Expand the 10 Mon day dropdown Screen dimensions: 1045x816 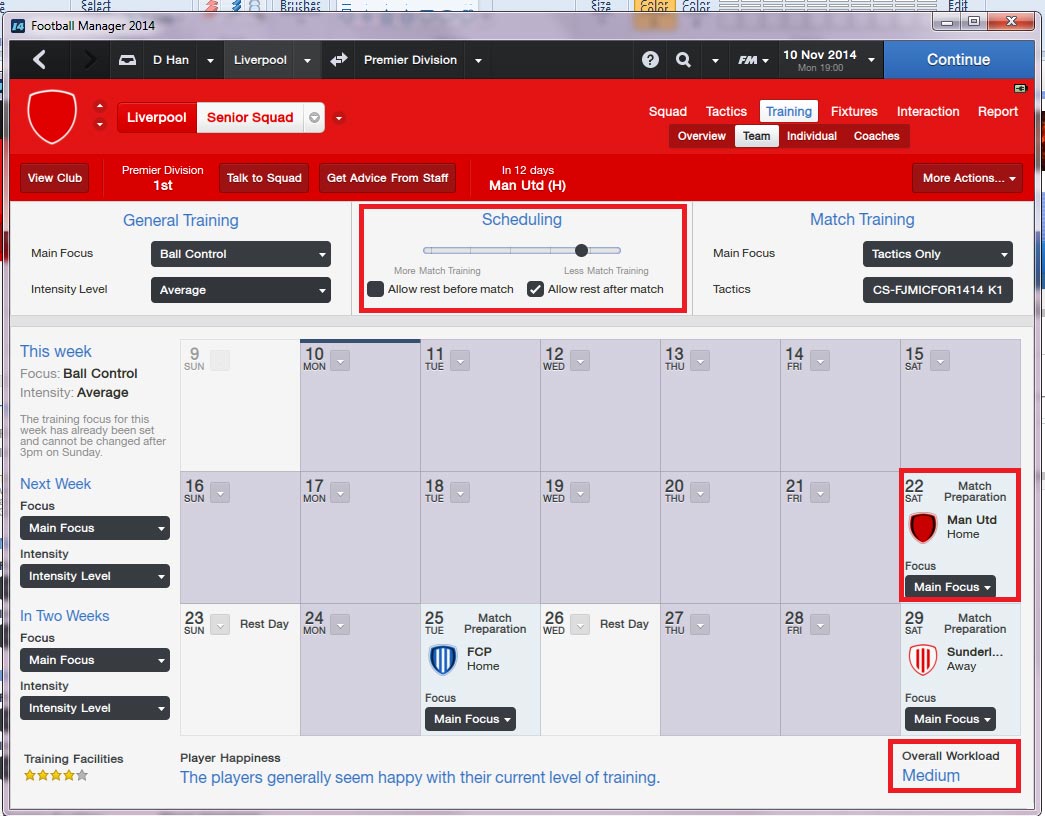[x=340, y=361]
